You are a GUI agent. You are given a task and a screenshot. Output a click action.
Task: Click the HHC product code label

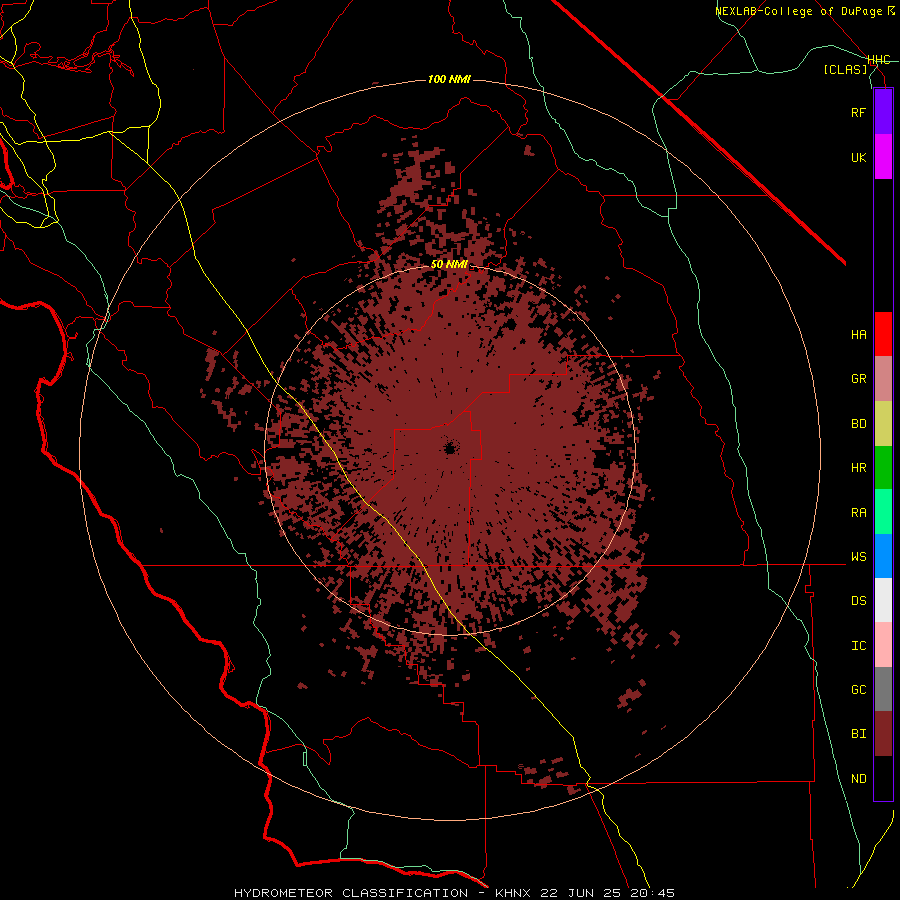click(x=878, y=60)
